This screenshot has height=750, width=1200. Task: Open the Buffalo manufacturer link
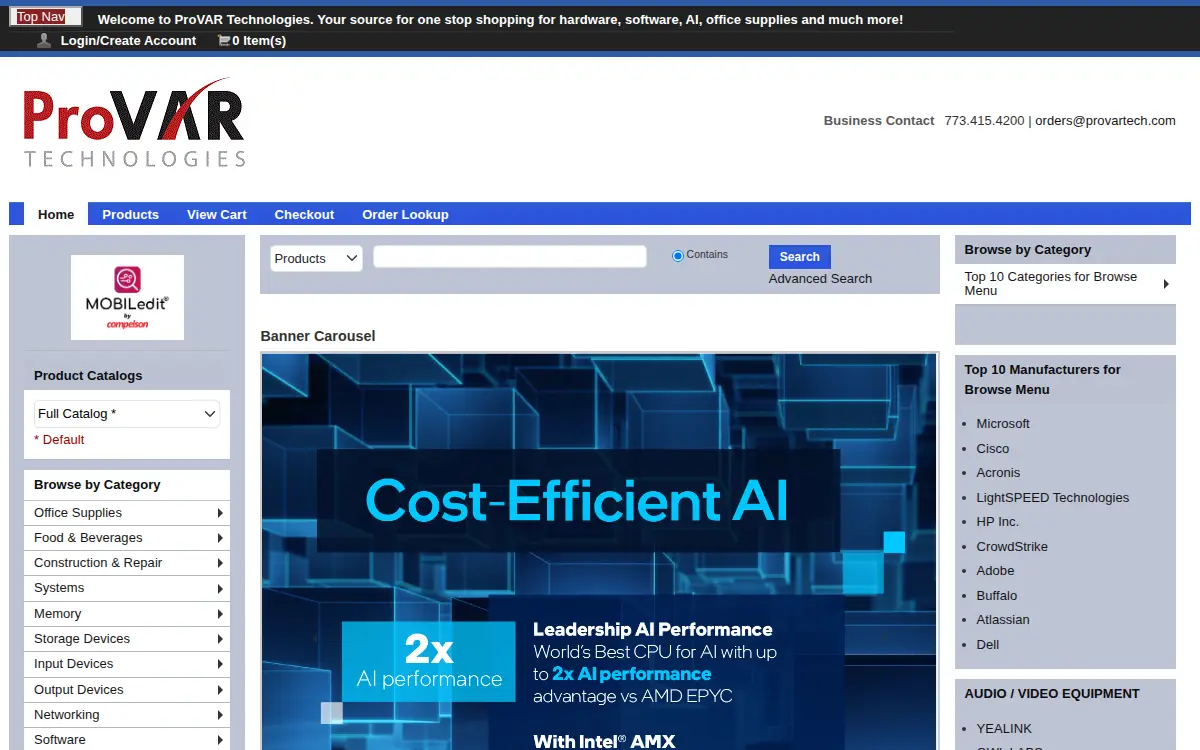pos(997,596)
